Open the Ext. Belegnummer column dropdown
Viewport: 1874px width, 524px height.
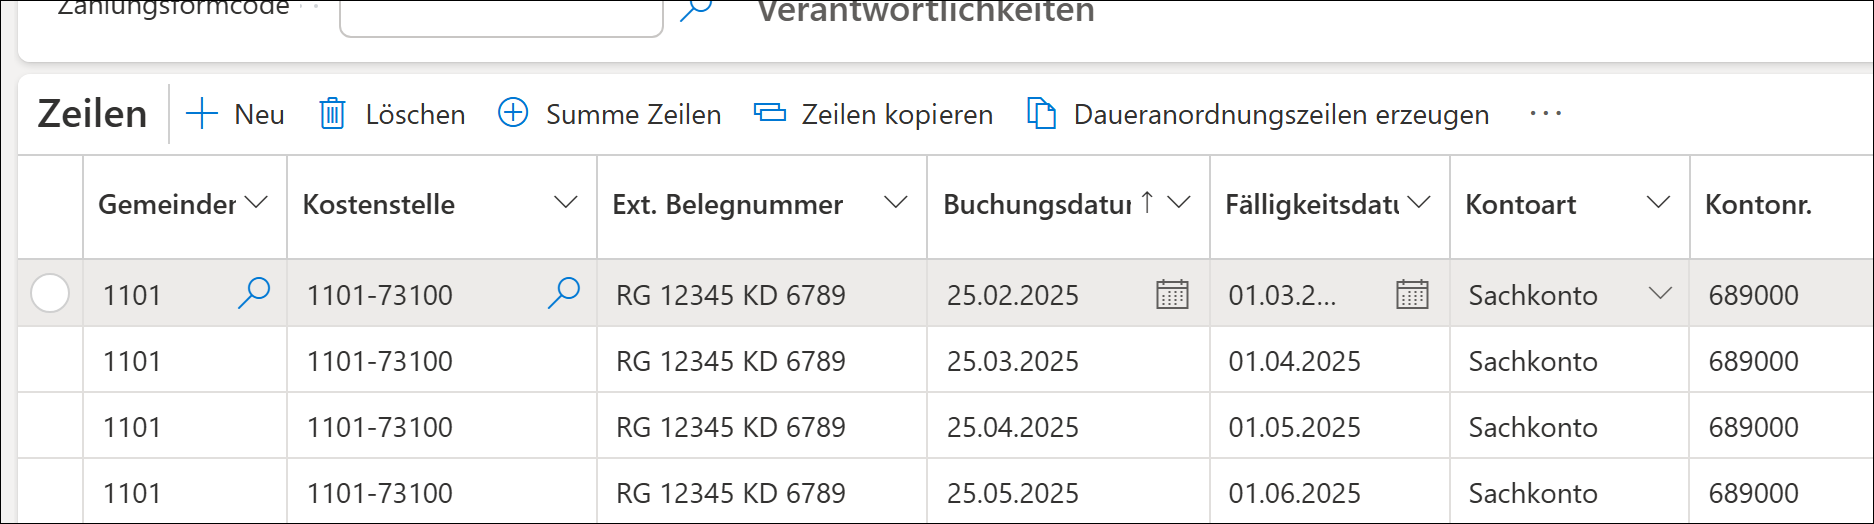[x=896, y=203]
